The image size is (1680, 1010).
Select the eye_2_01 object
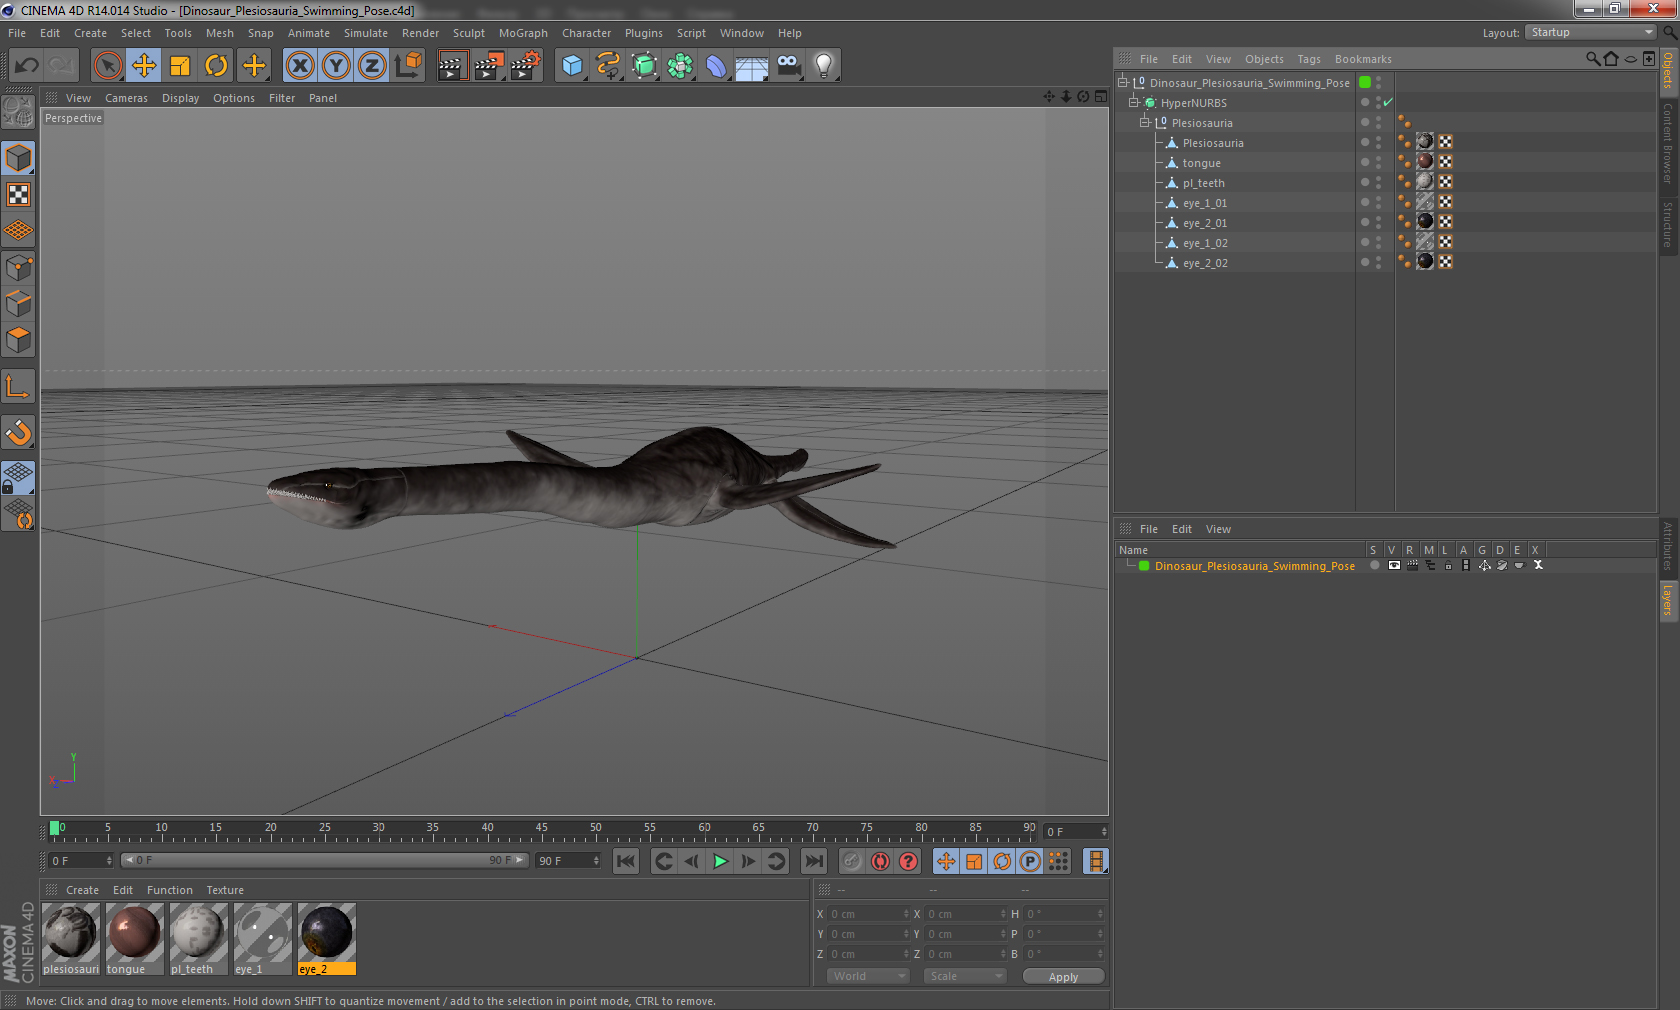click(x=1204, y=223)
